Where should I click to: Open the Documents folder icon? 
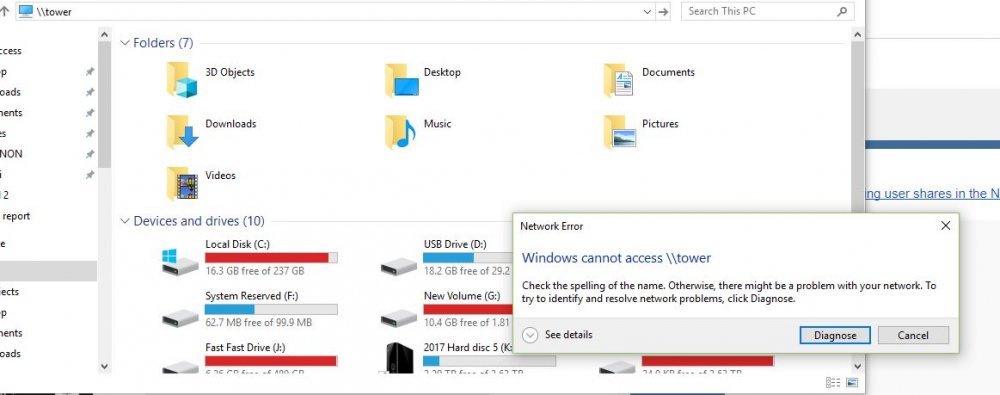(x=619, y=80)
